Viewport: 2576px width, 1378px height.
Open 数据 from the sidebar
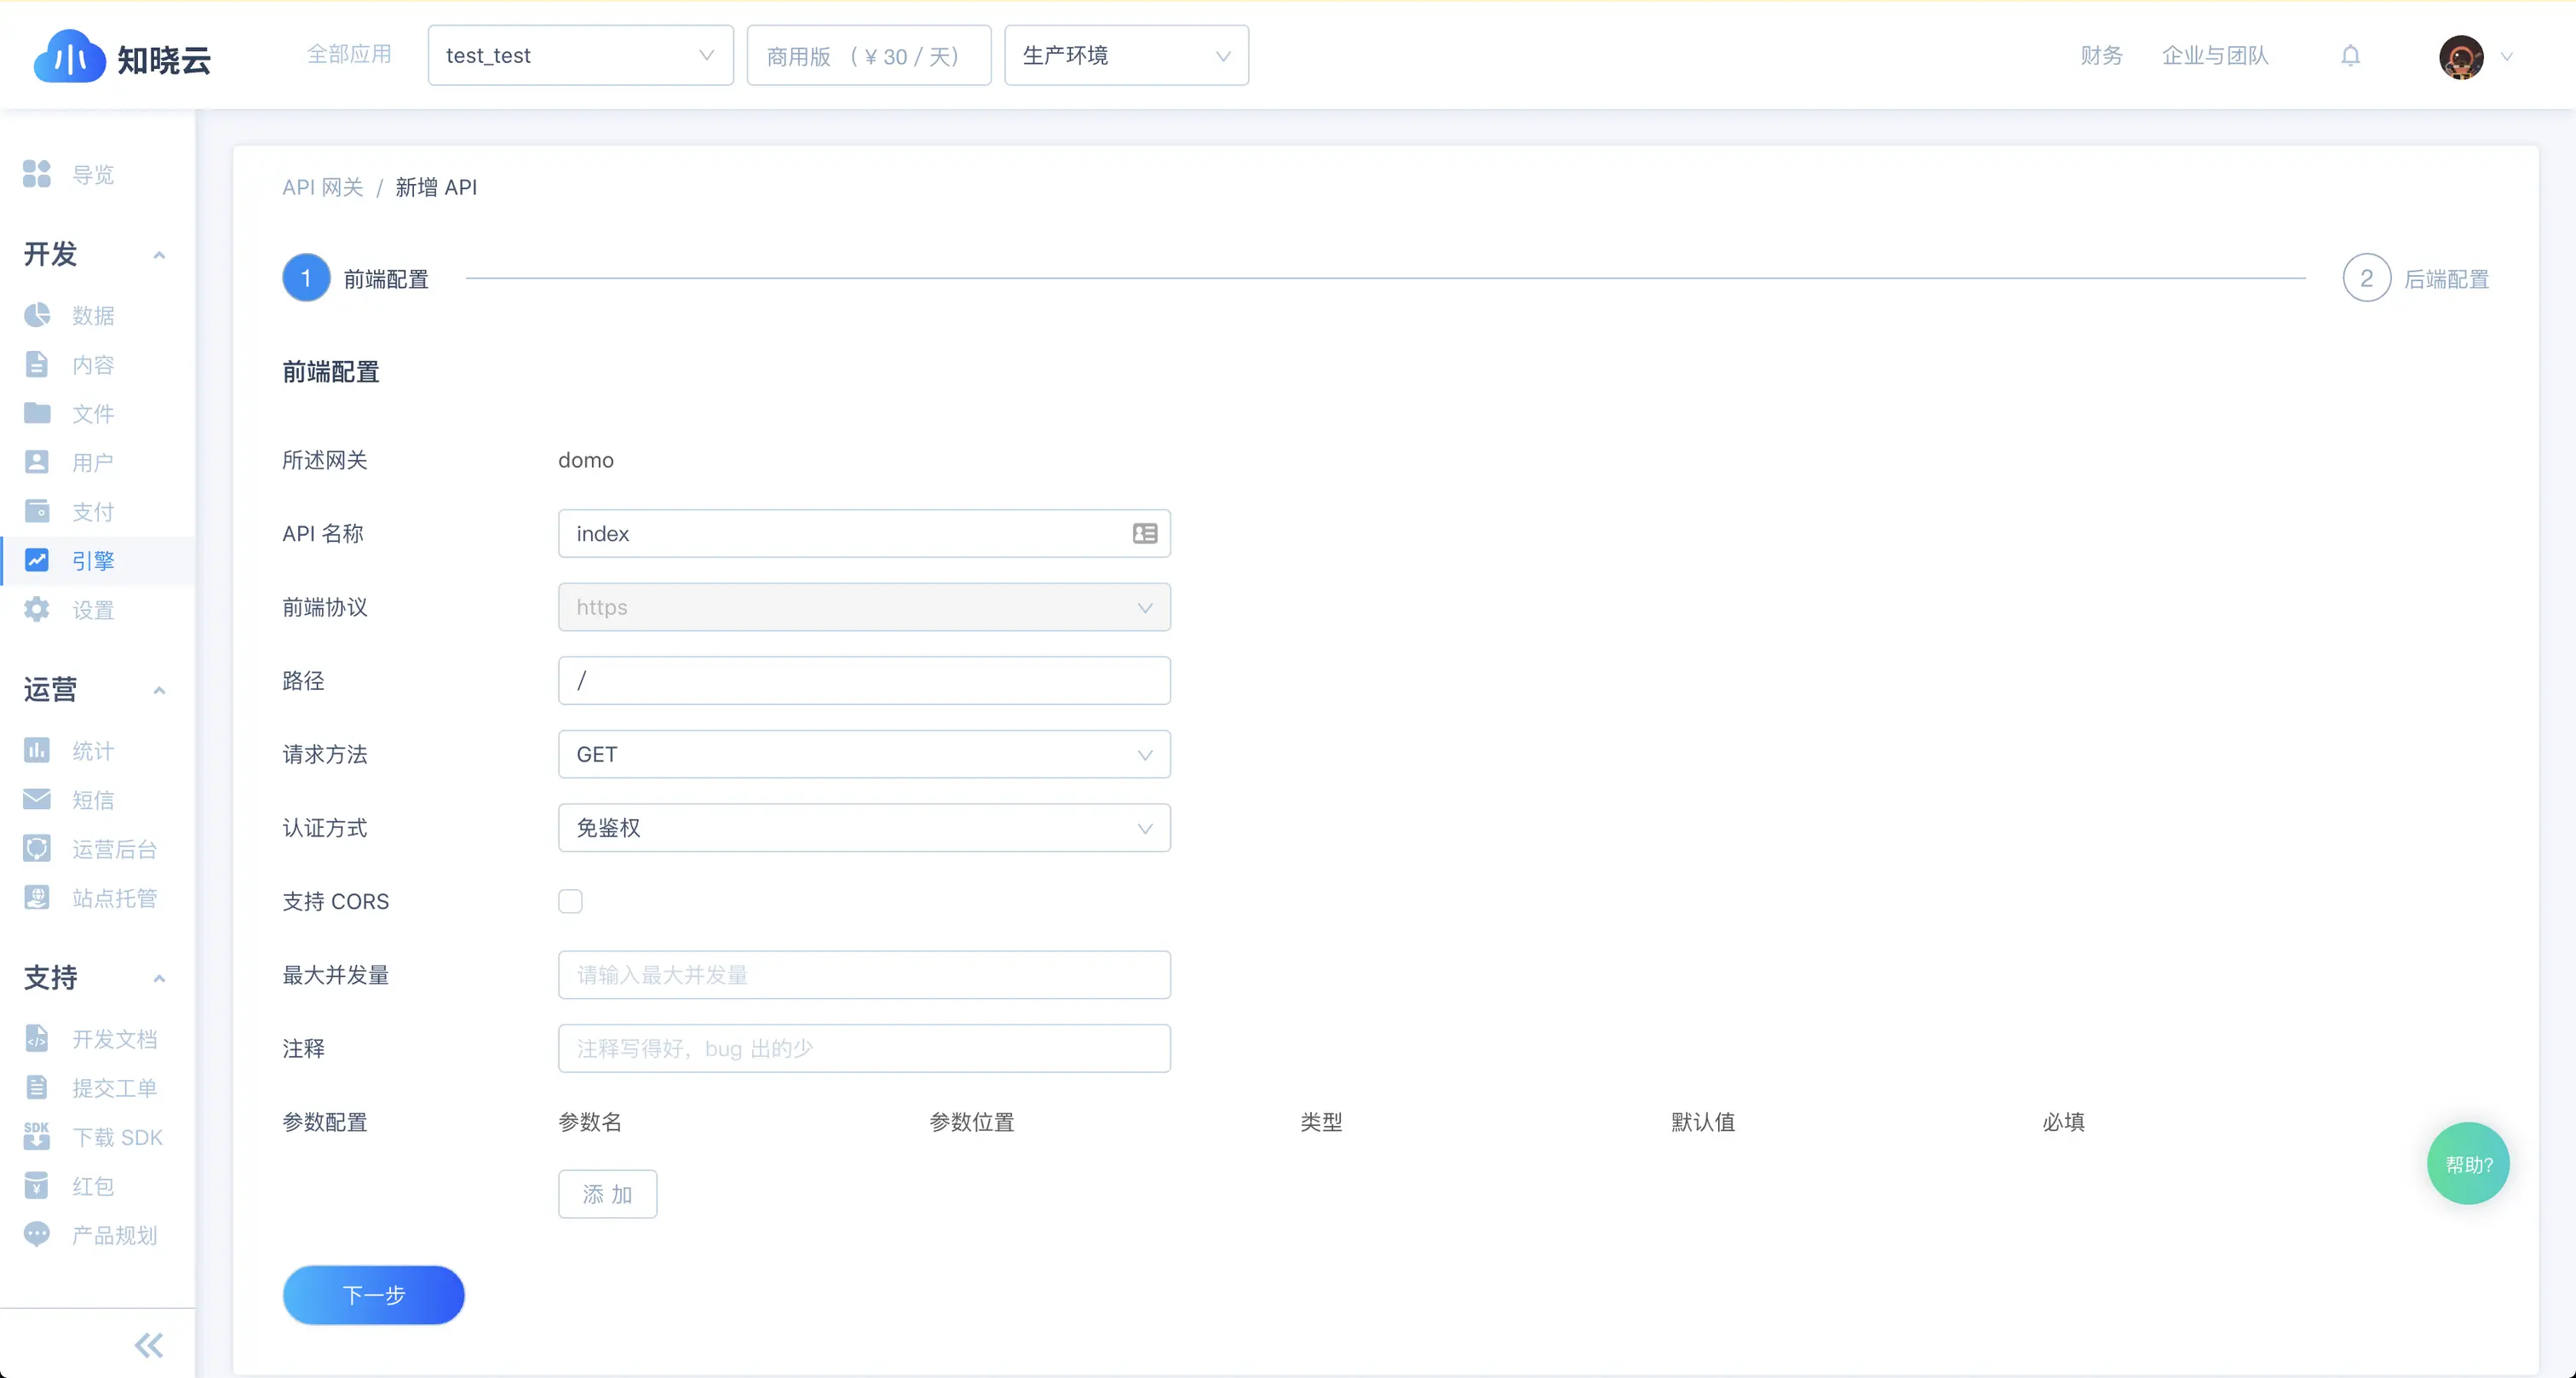(x=92, y=316)
